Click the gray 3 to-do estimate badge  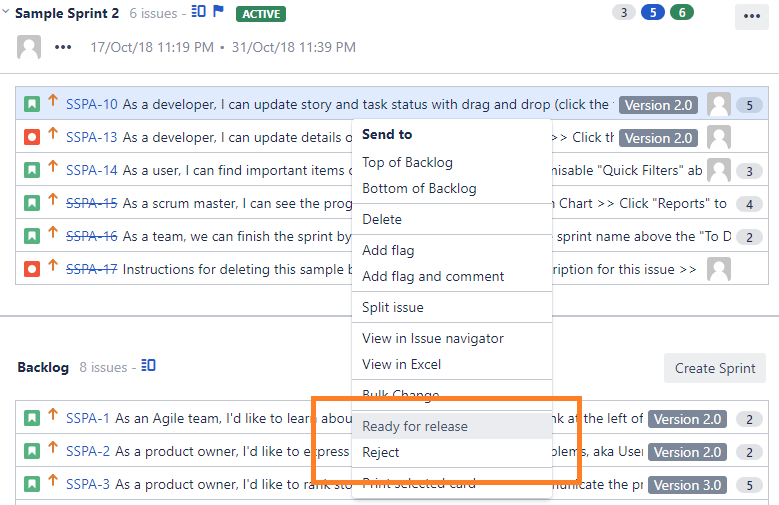(624, 12)
